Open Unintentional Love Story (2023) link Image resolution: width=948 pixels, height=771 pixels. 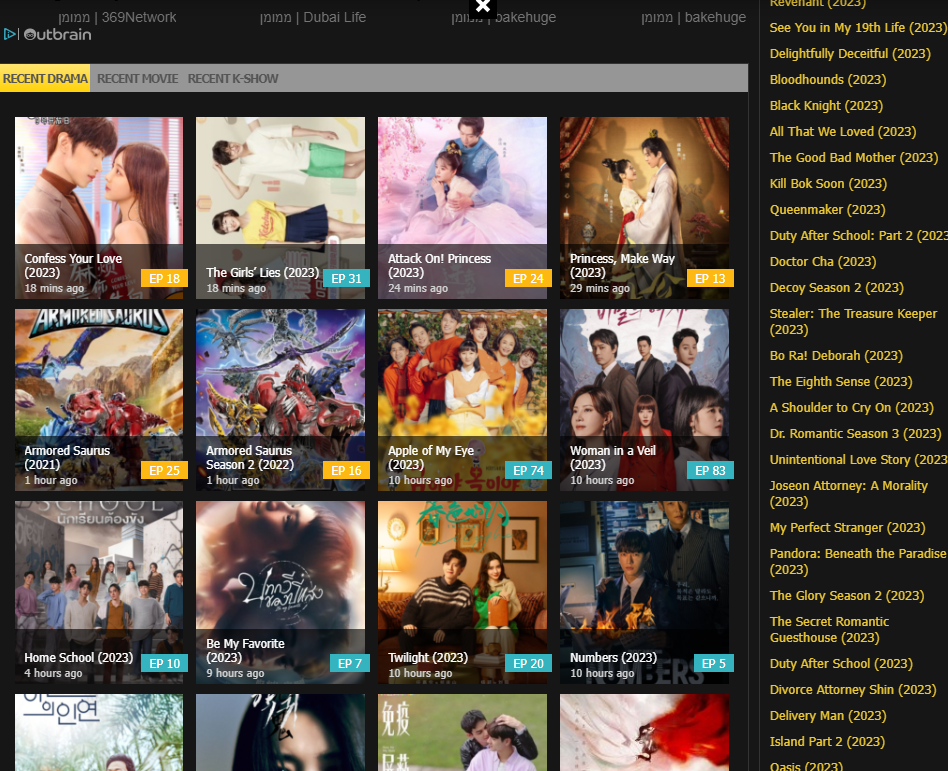point(859,460)
